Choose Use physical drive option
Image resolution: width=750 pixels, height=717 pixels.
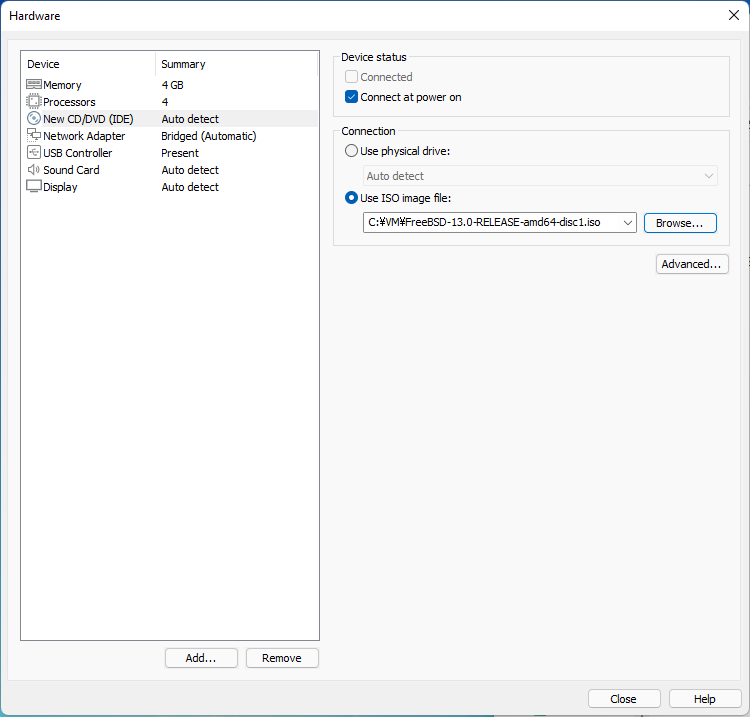coord(351,151)
